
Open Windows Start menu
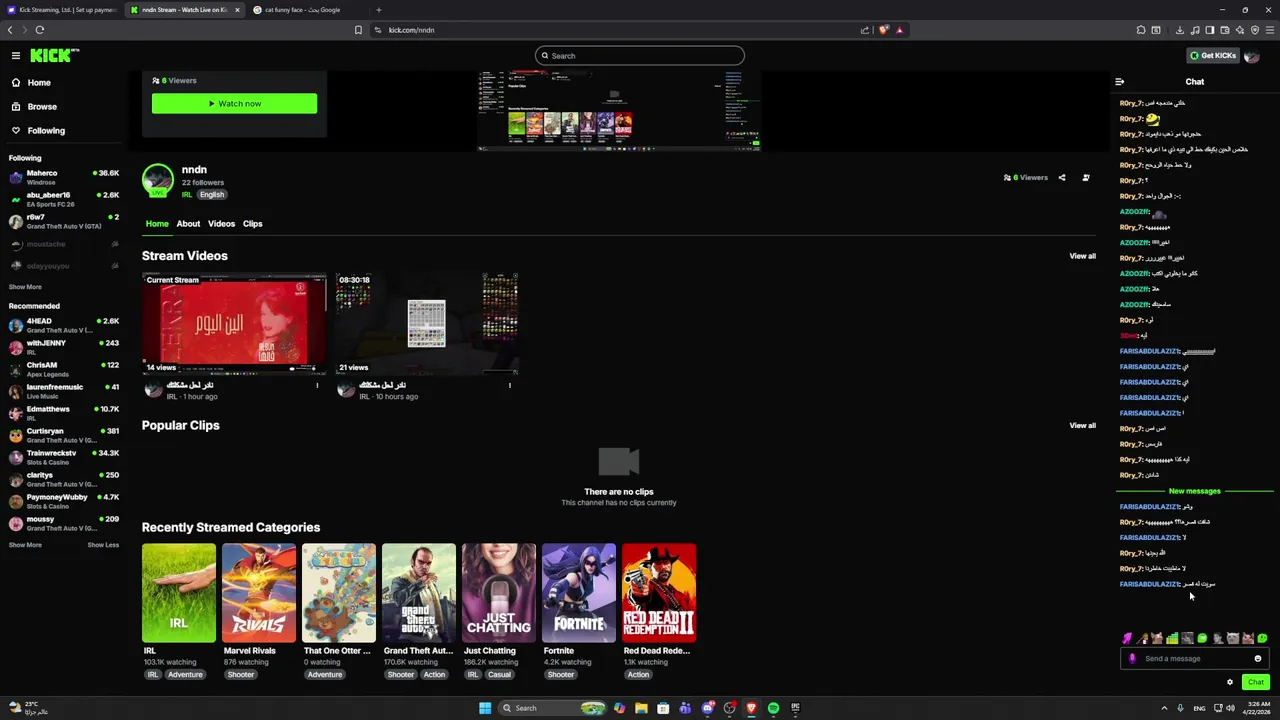coord(485,708)
